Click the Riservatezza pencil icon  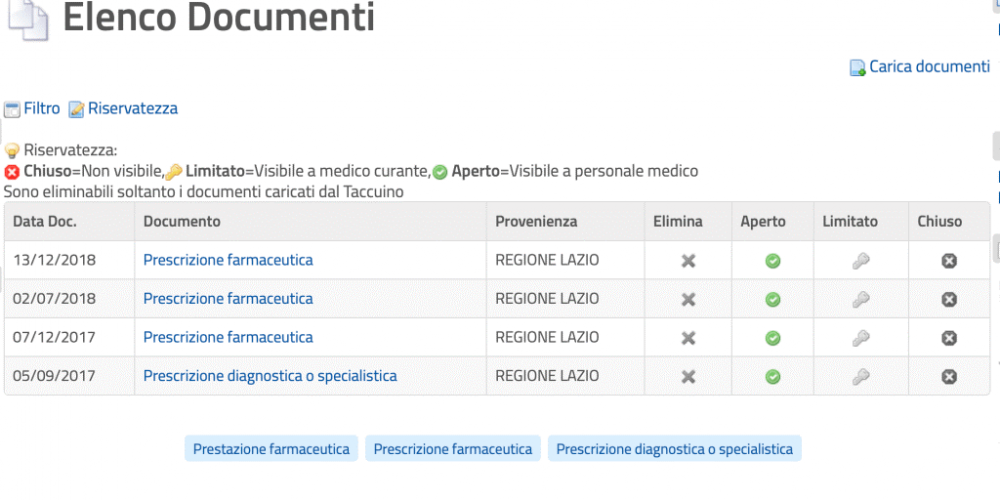[77, 110]
